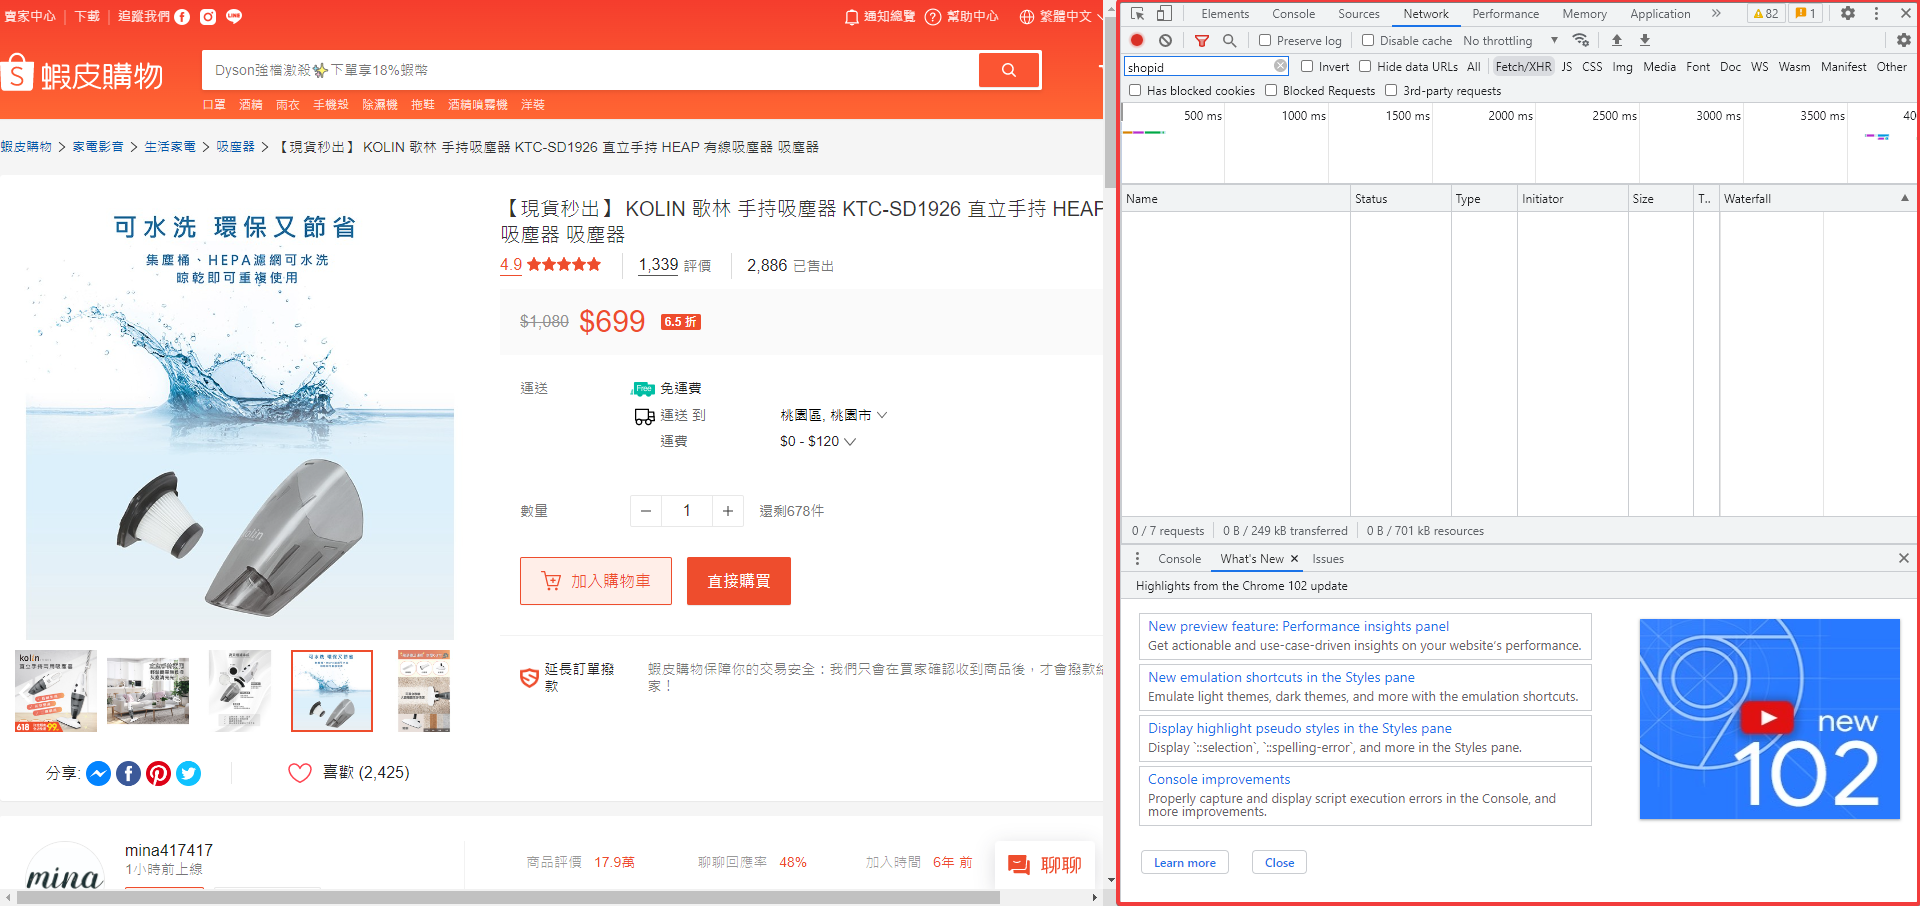Image resolution: width=1920 pixels, height=906 pixels.
Task: Click the DevTools record network log icon
Action: coord(1137,40)
